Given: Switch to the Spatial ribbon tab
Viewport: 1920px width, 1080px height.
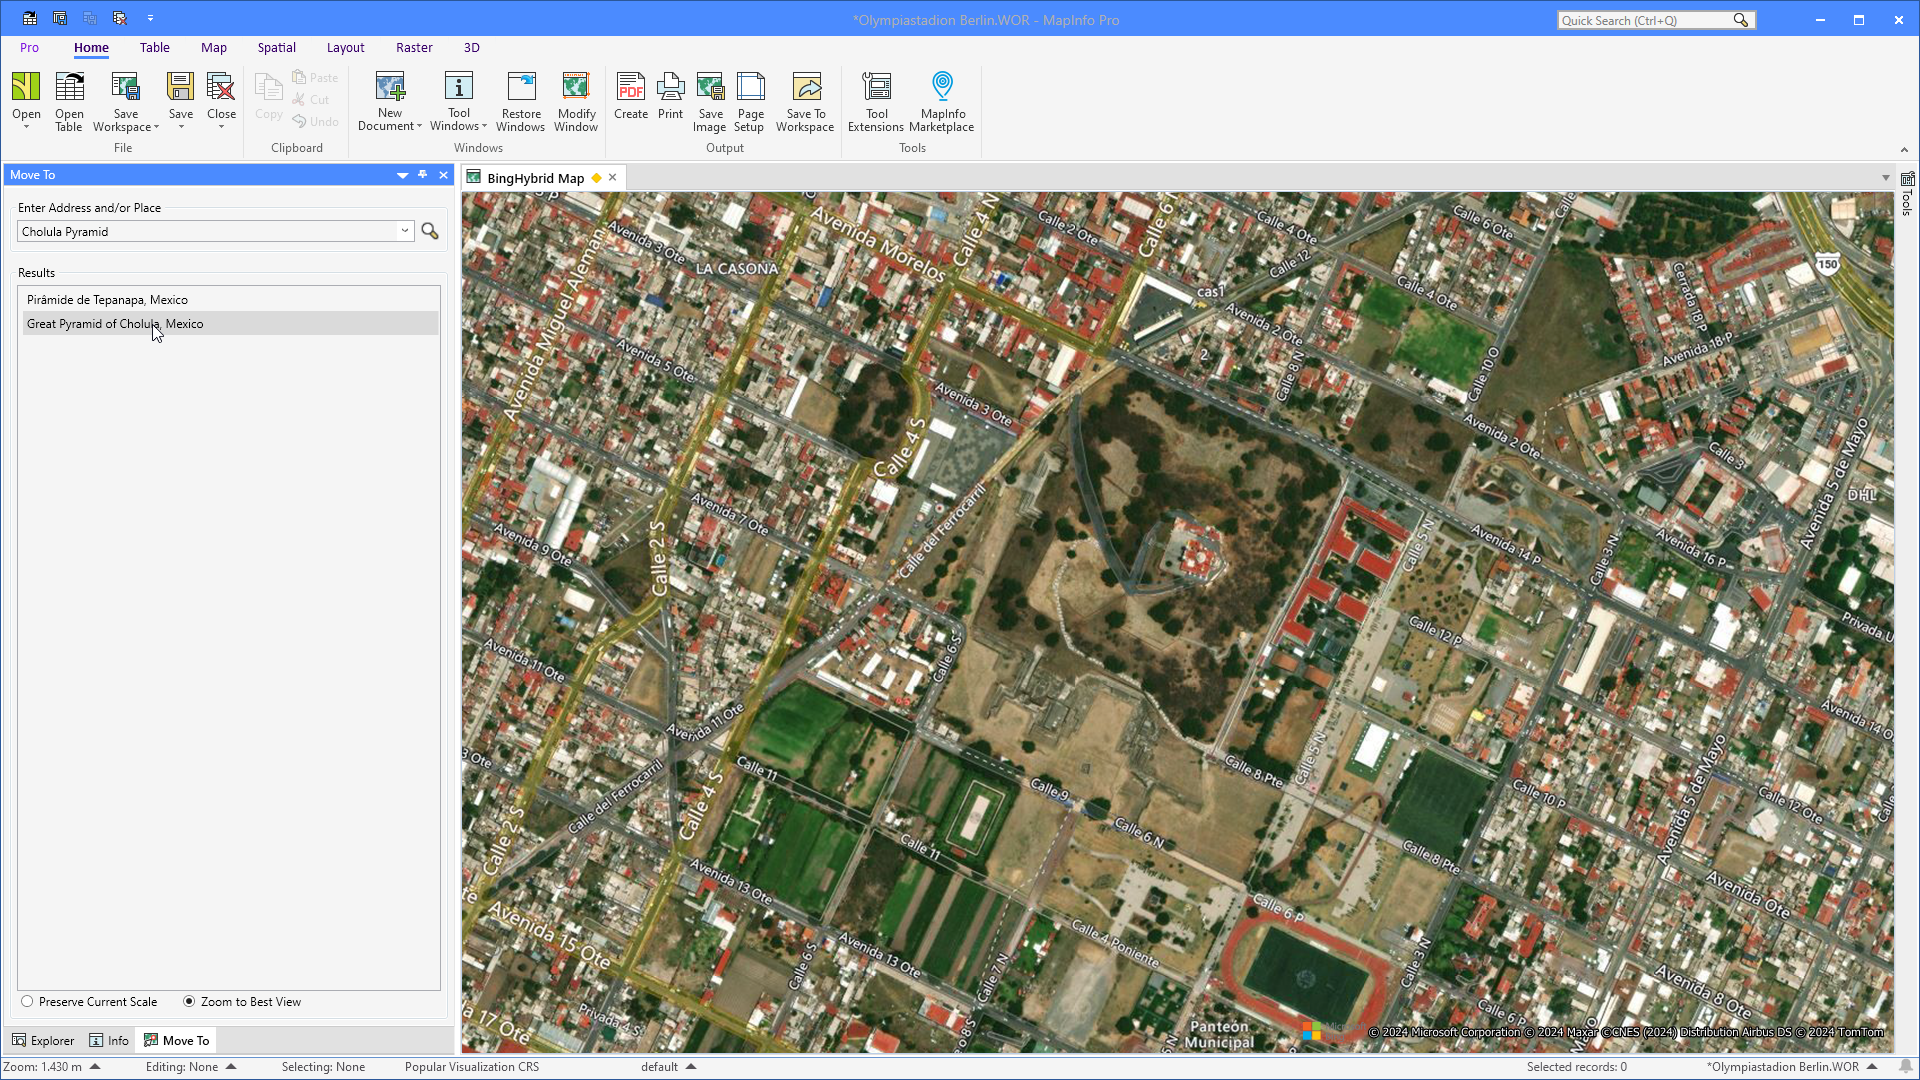Looking at the screenshot, I should [276, 47].
